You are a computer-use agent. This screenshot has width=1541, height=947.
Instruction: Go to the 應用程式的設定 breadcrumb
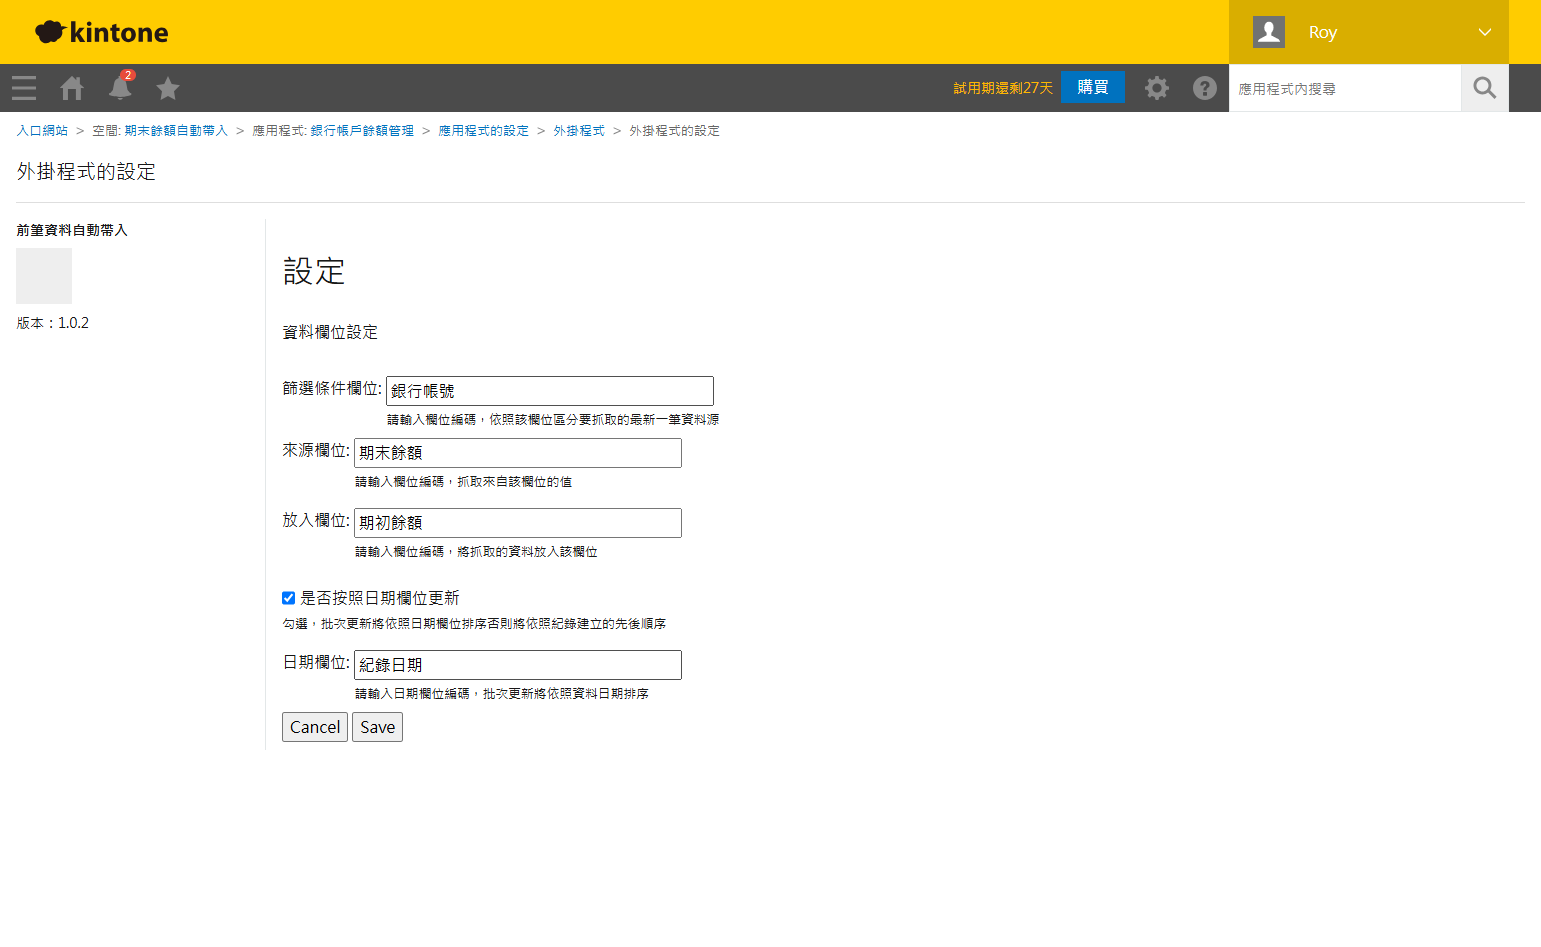[483, 131]
